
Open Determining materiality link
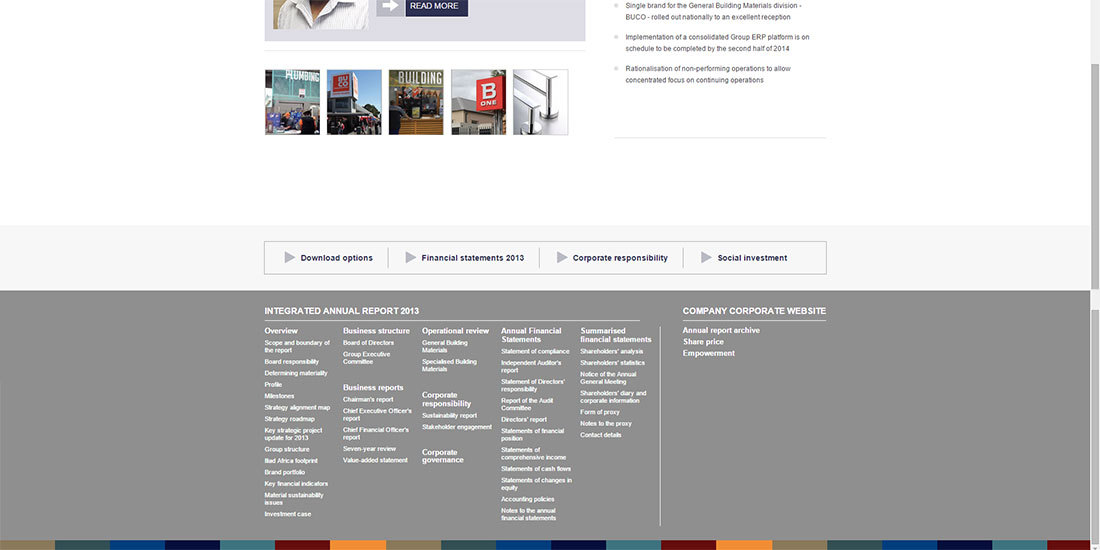[296, 373]
